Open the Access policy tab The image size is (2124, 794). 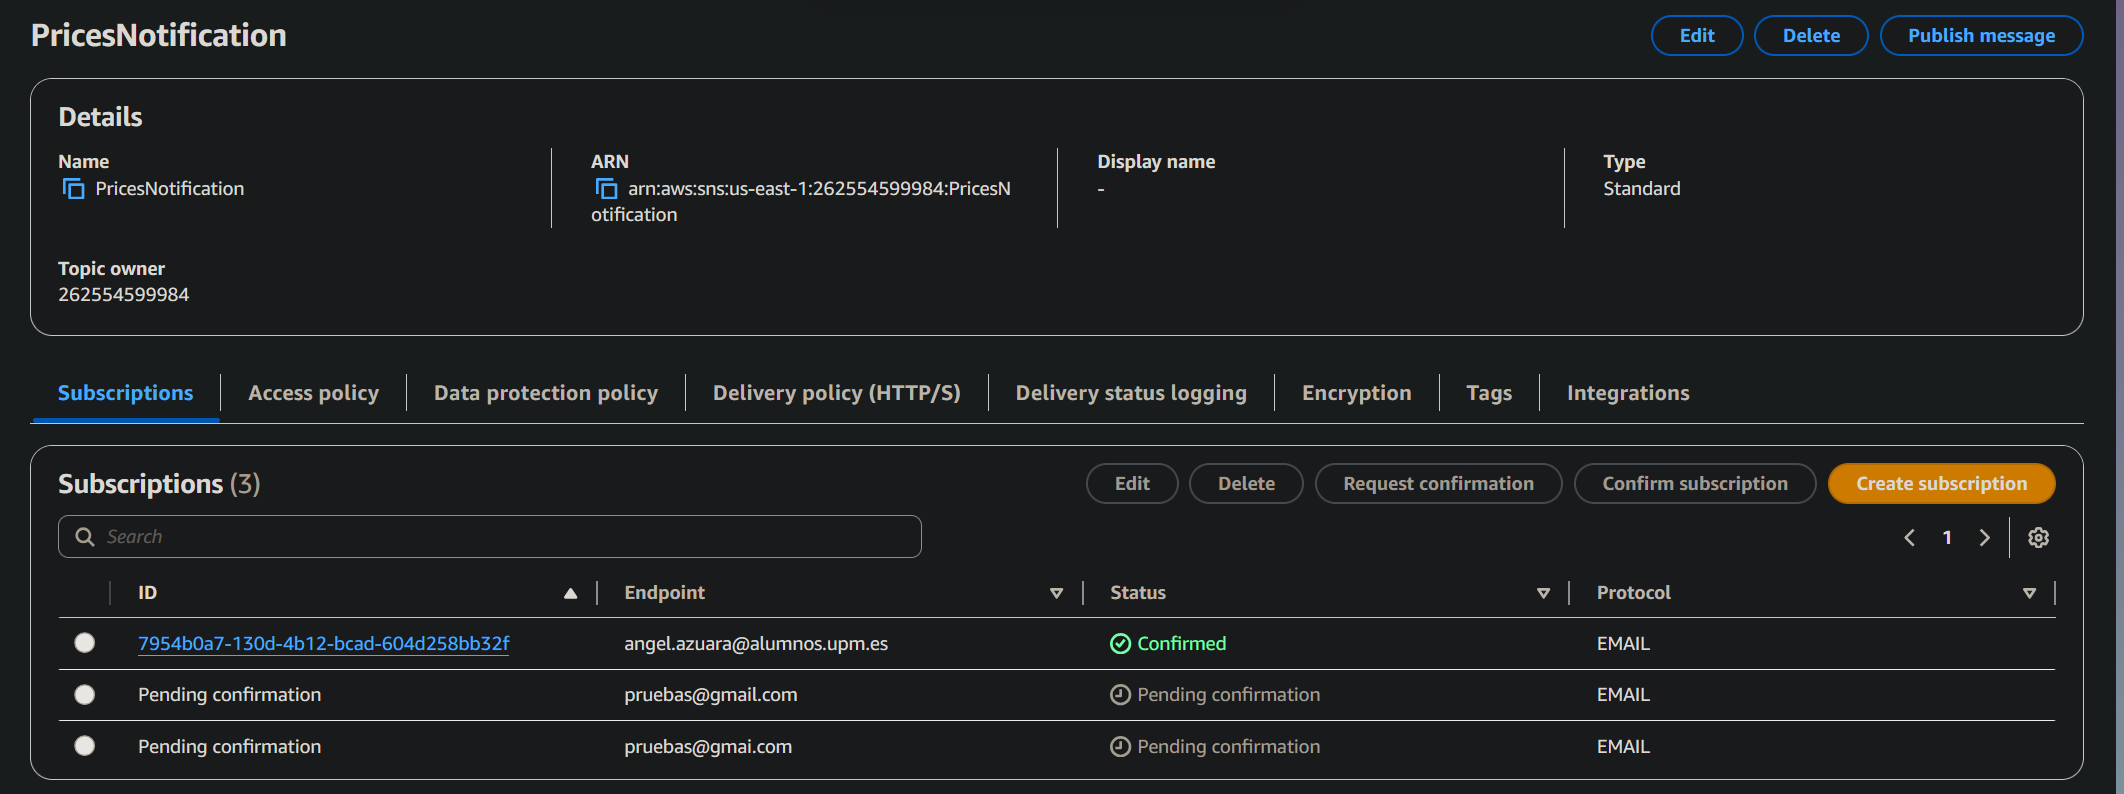tap(313, 393)
